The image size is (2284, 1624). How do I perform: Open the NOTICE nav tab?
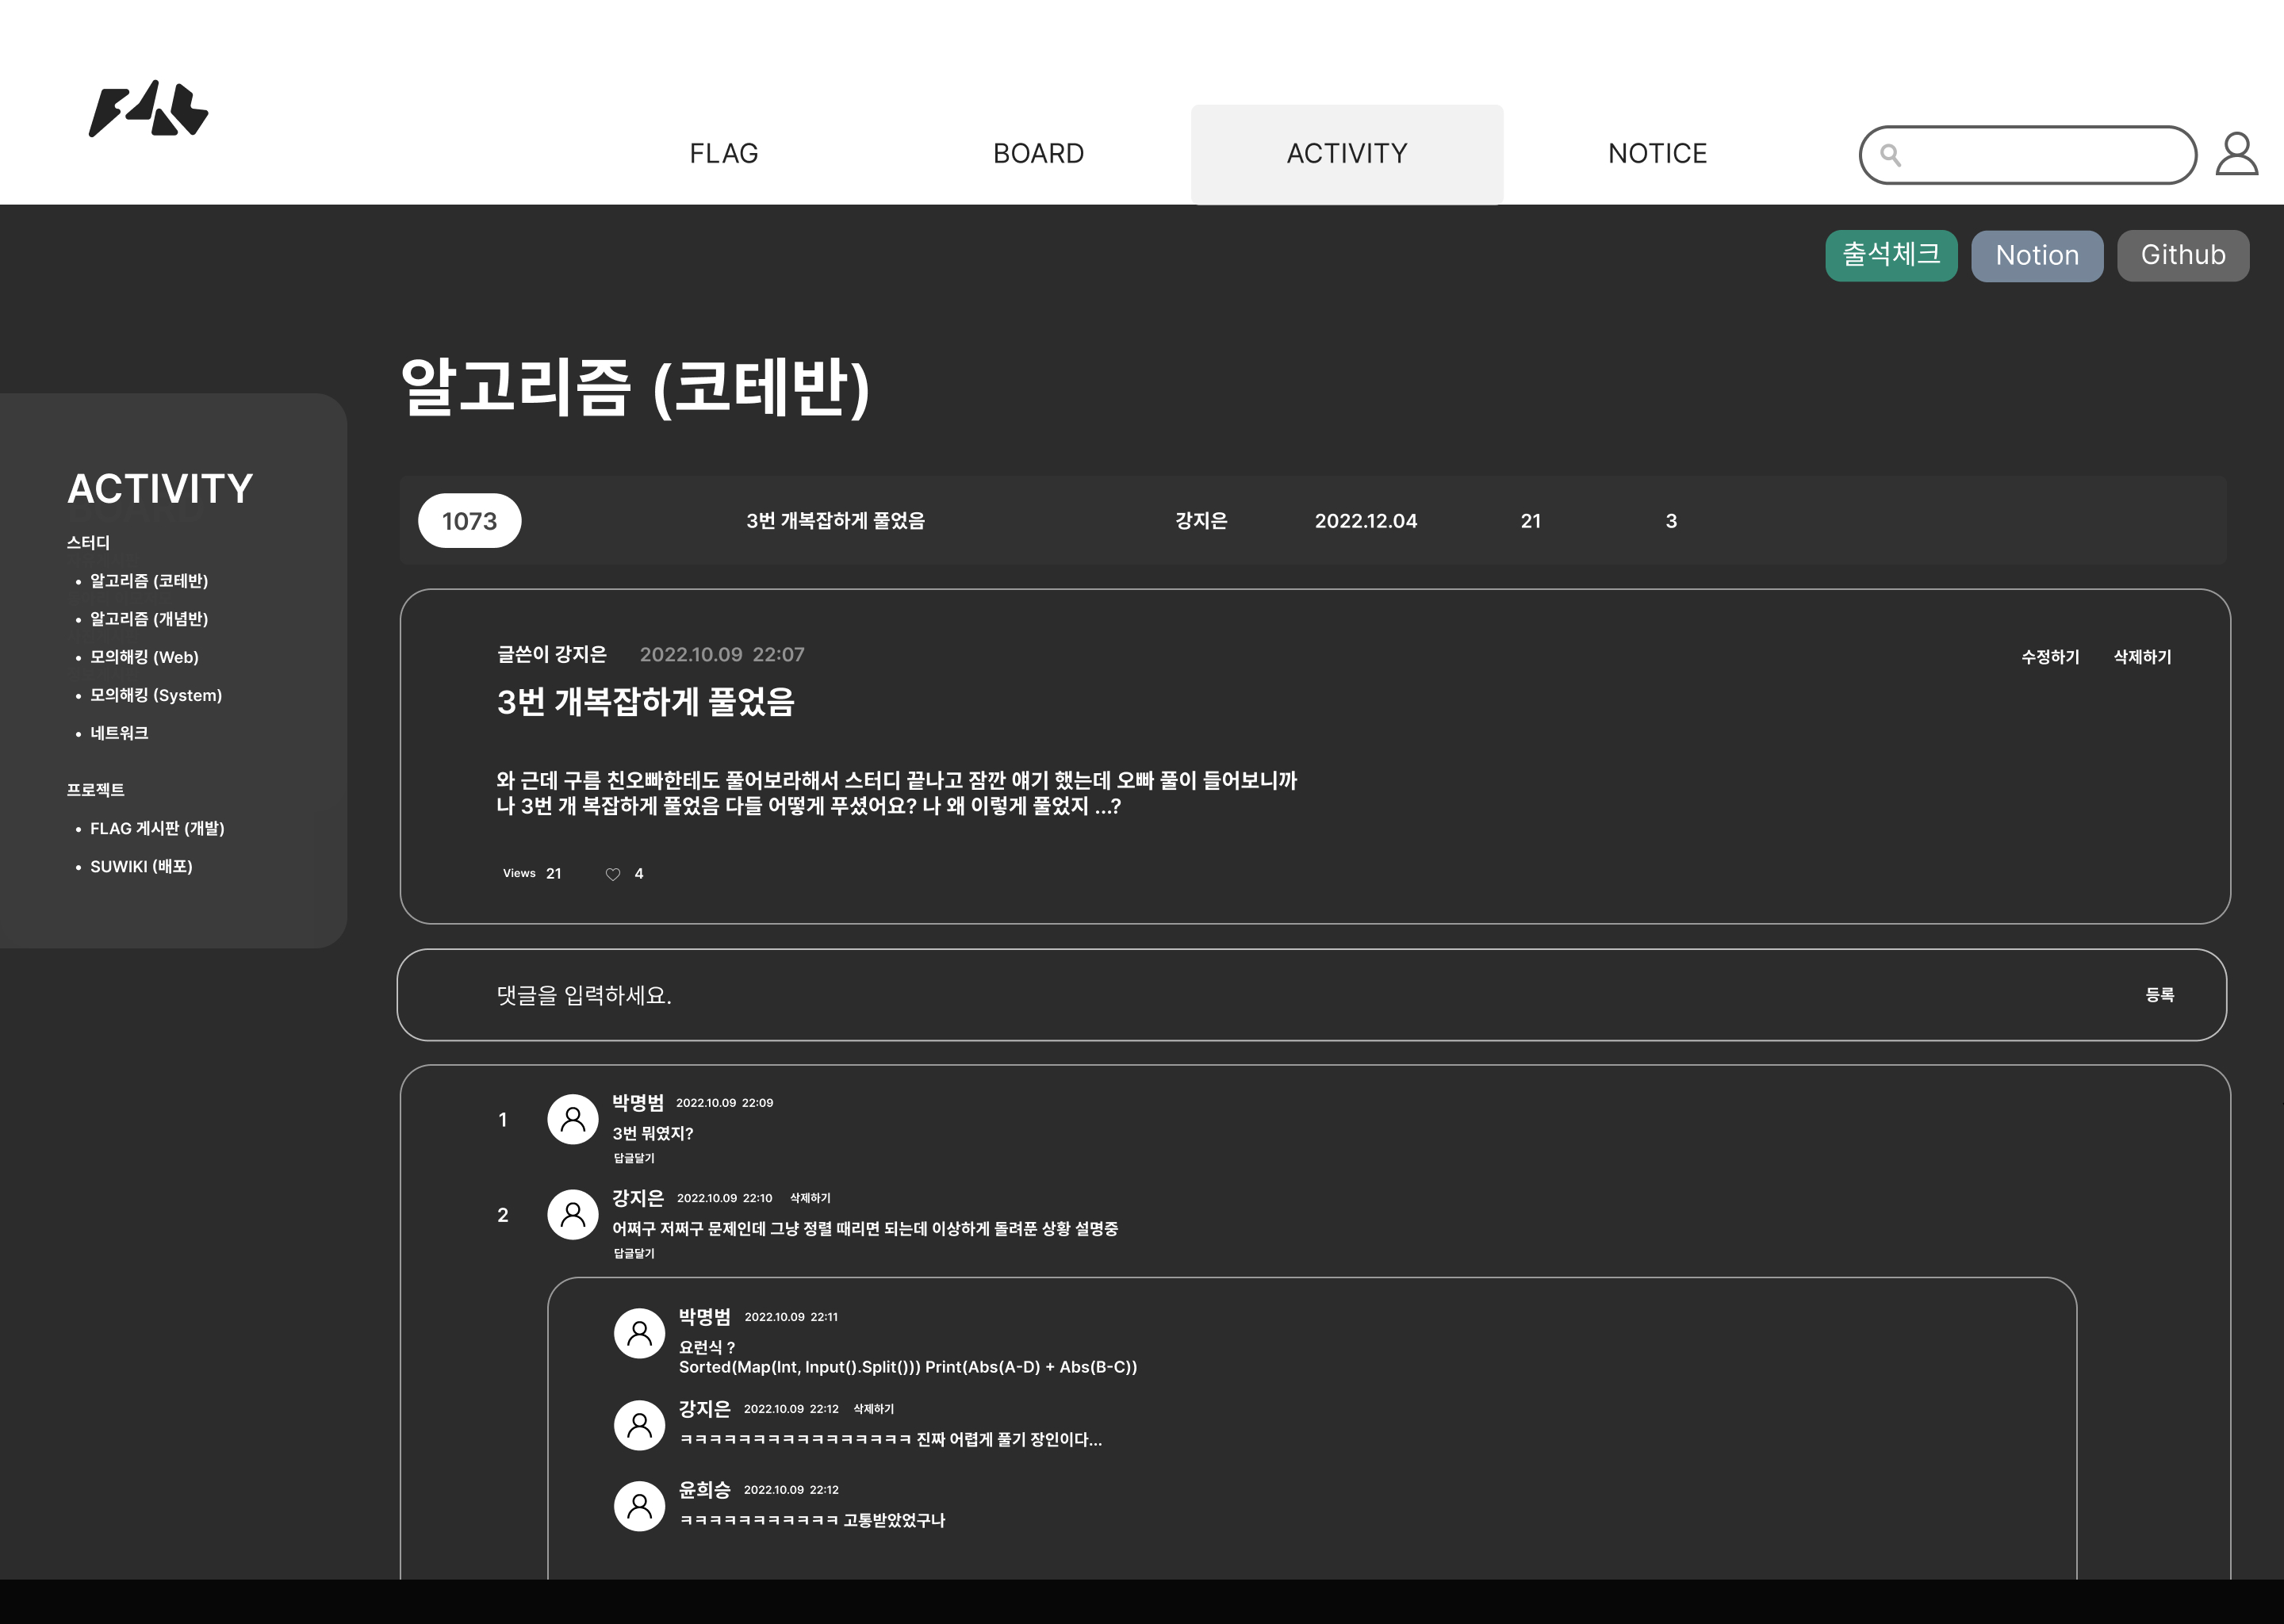[1657, 153]
